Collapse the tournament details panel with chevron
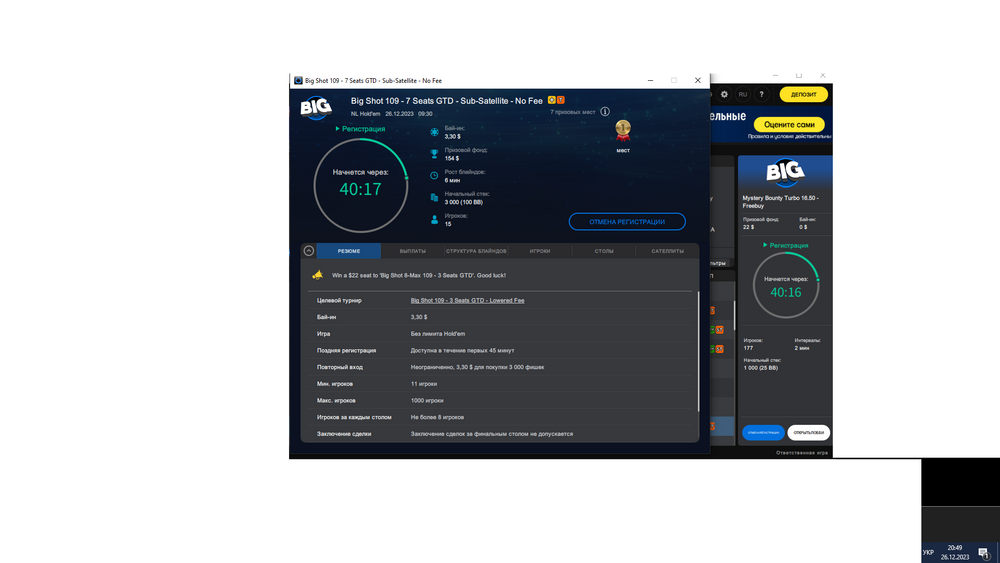1000x563 pixels. [309, 251]
